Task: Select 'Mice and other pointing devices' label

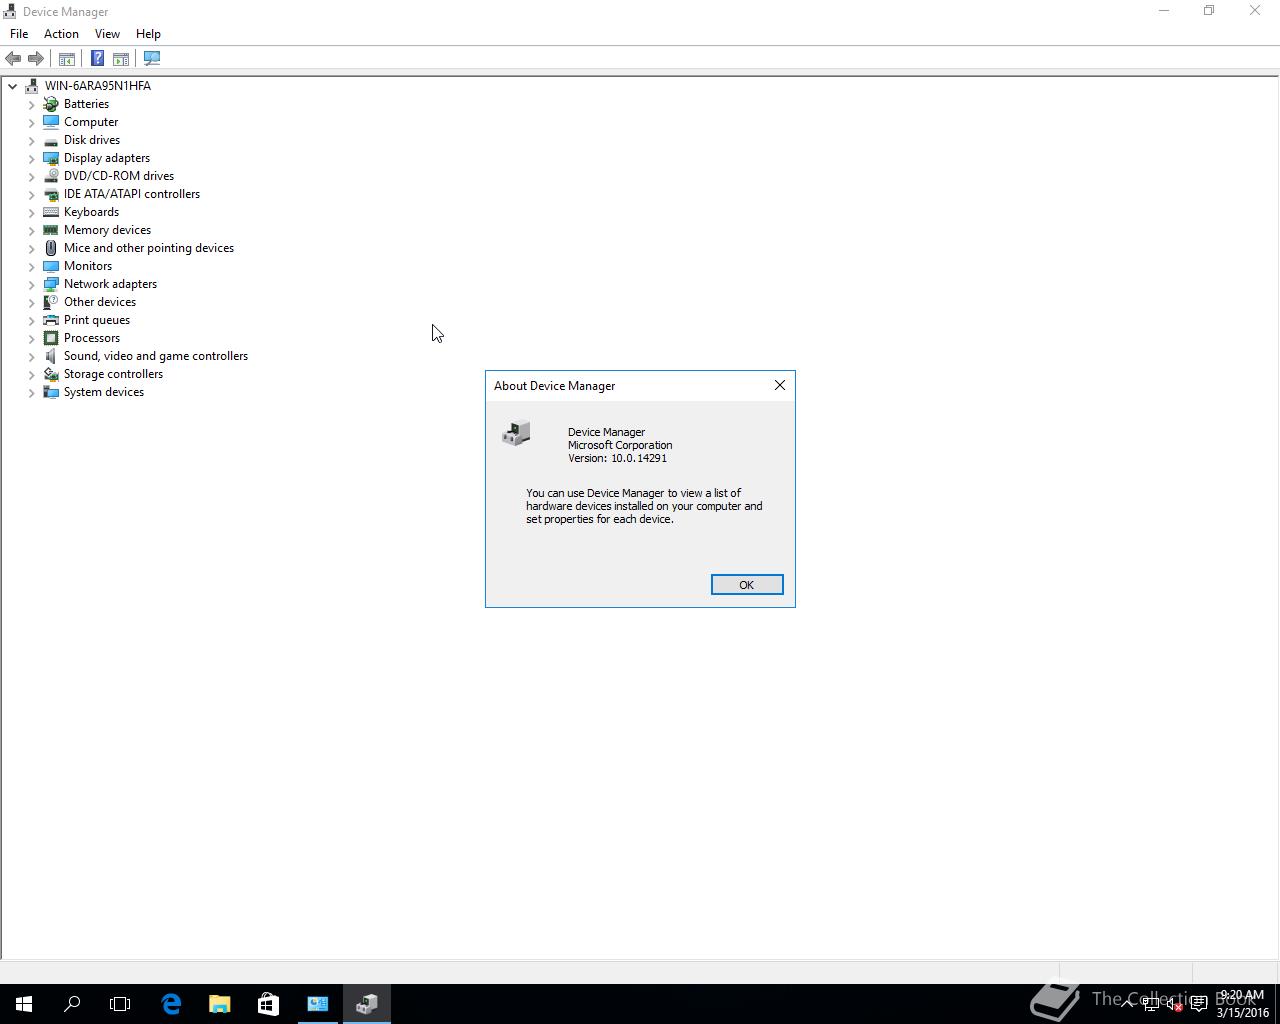Action: click(149, 248)
